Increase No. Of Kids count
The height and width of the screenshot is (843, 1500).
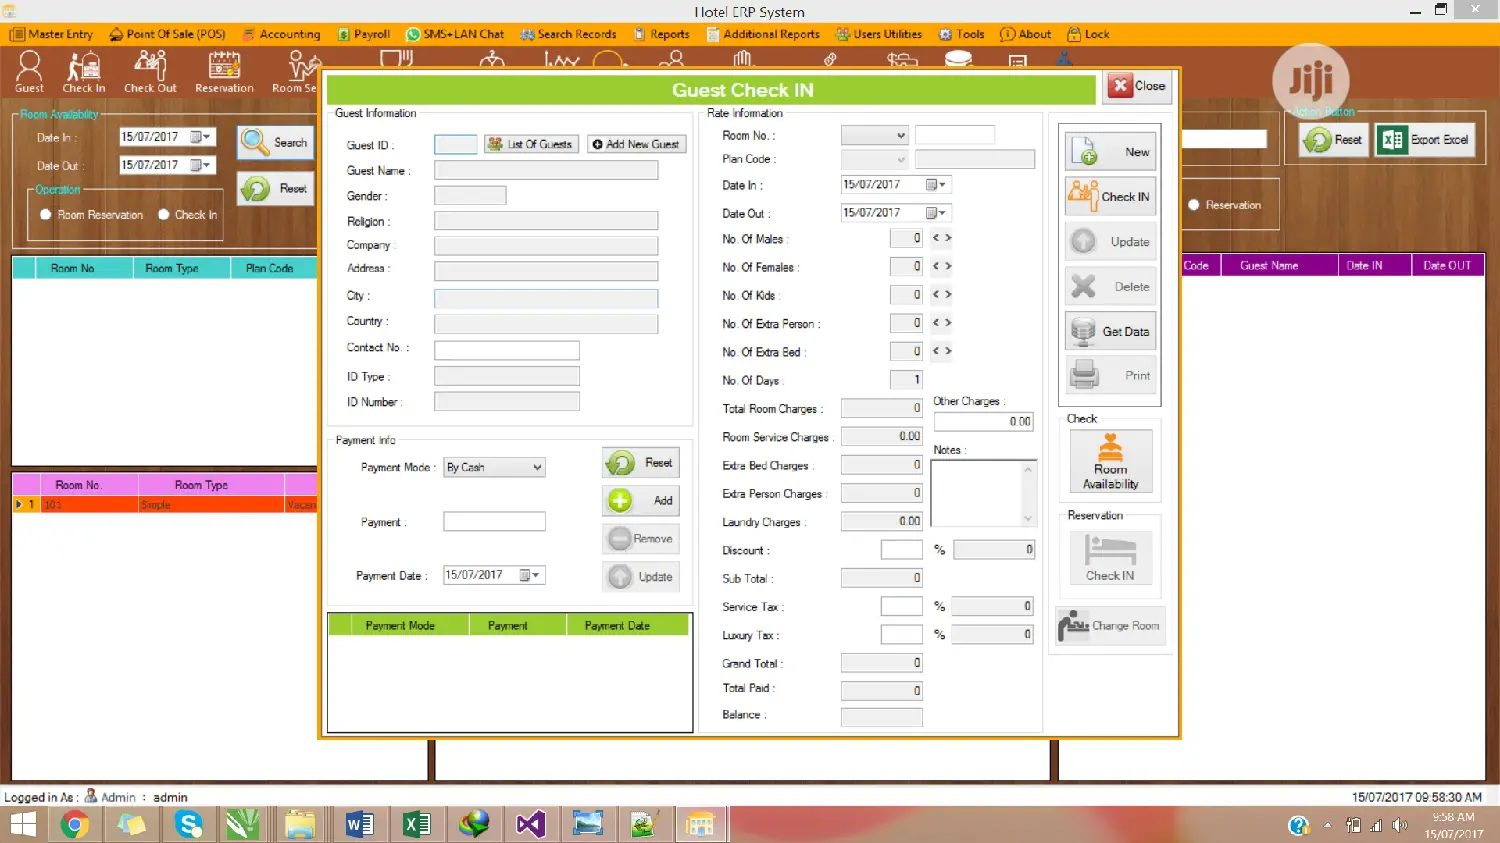pos(948,294)
